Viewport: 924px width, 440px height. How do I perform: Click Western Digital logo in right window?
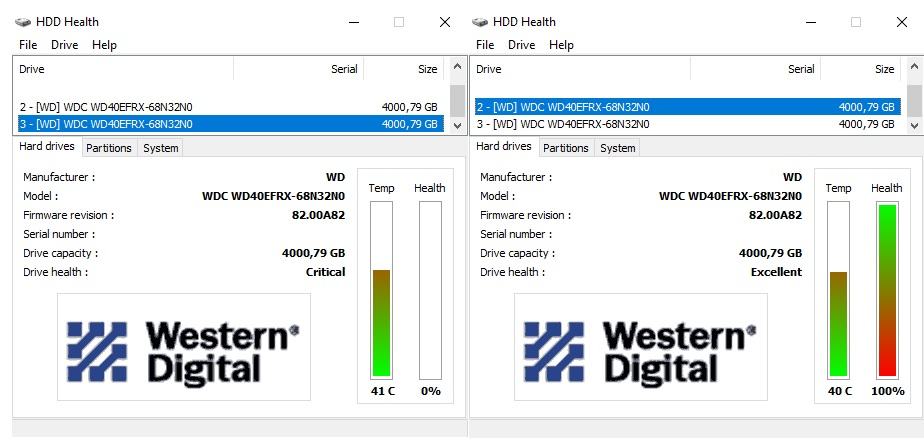641,347
